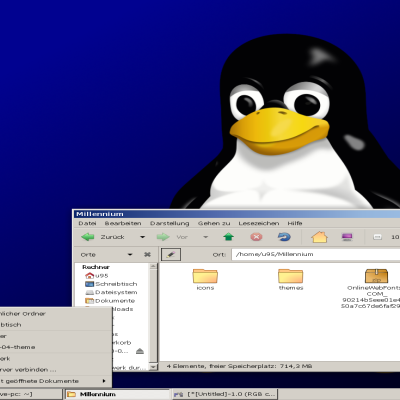Open Schreibtisch in sidebar

(111, 284)
